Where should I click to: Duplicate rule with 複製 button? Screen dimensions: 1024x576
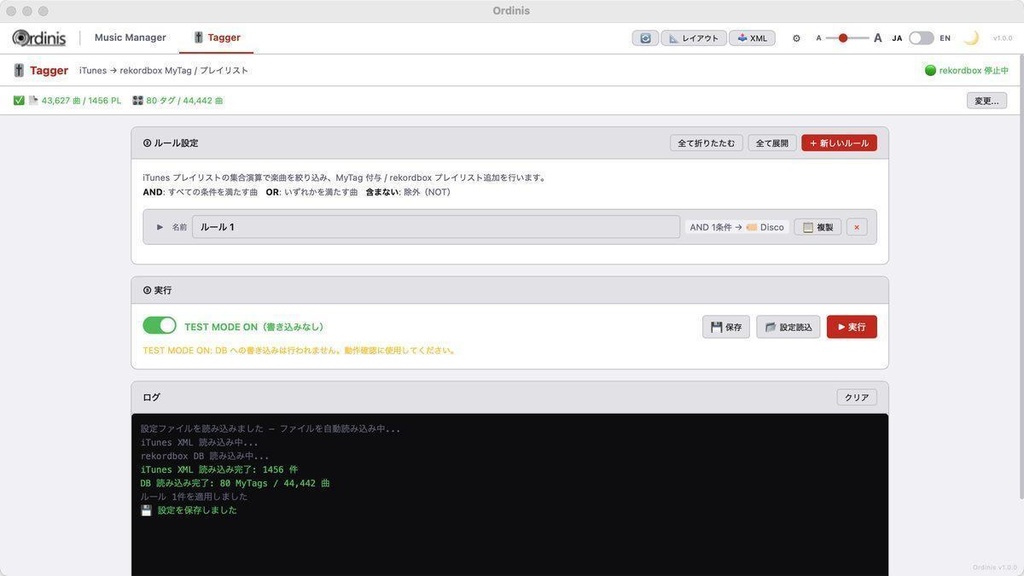(x=818, y=227)
